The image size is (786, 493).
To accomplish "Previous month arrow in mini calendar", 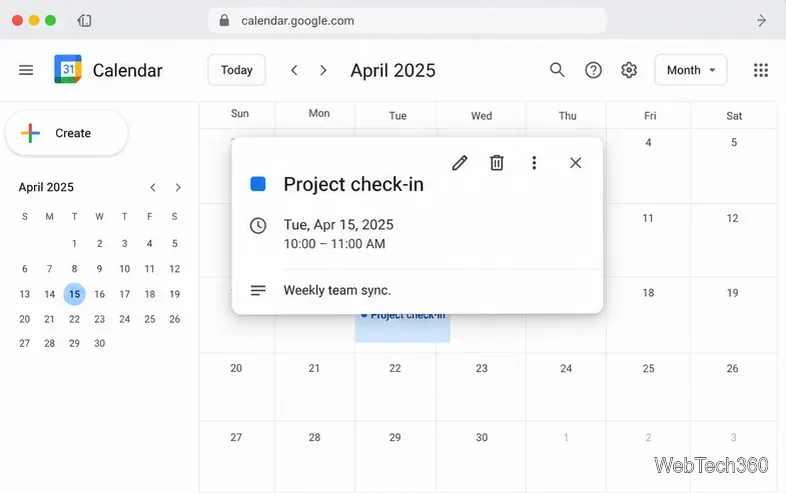I will click(153, 188).
